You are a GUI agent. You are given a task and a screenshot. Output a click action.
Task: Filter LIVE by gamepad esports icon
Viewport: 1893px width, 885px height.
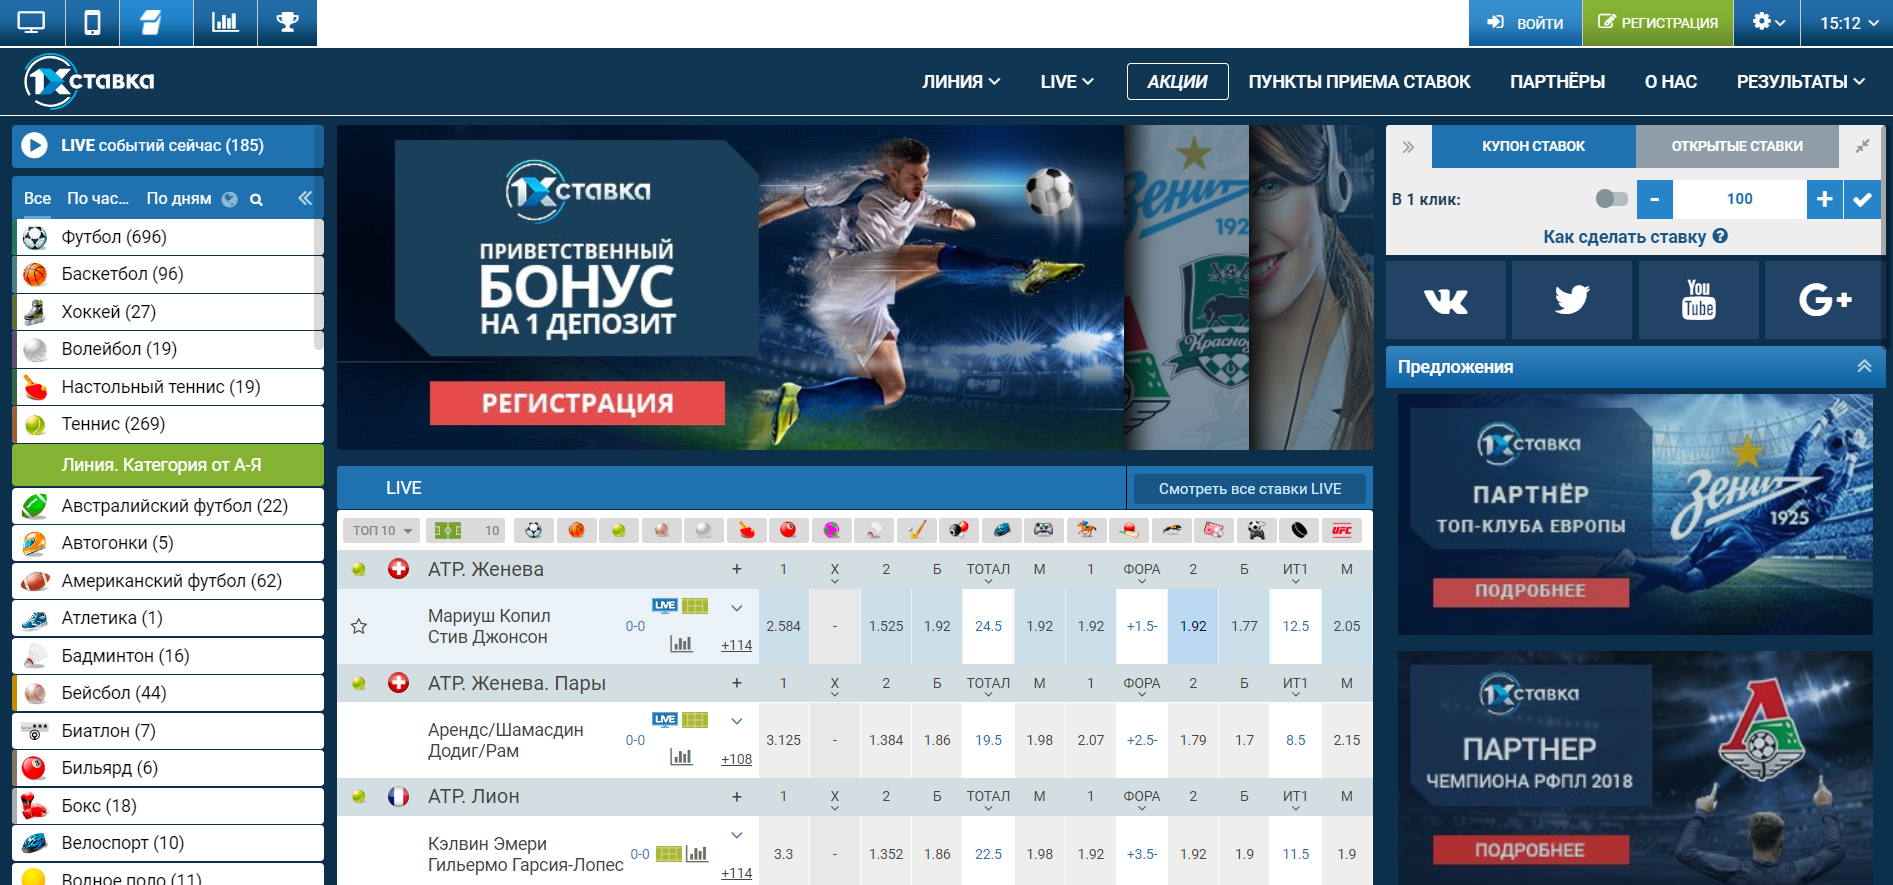(x=1043, y=530)
